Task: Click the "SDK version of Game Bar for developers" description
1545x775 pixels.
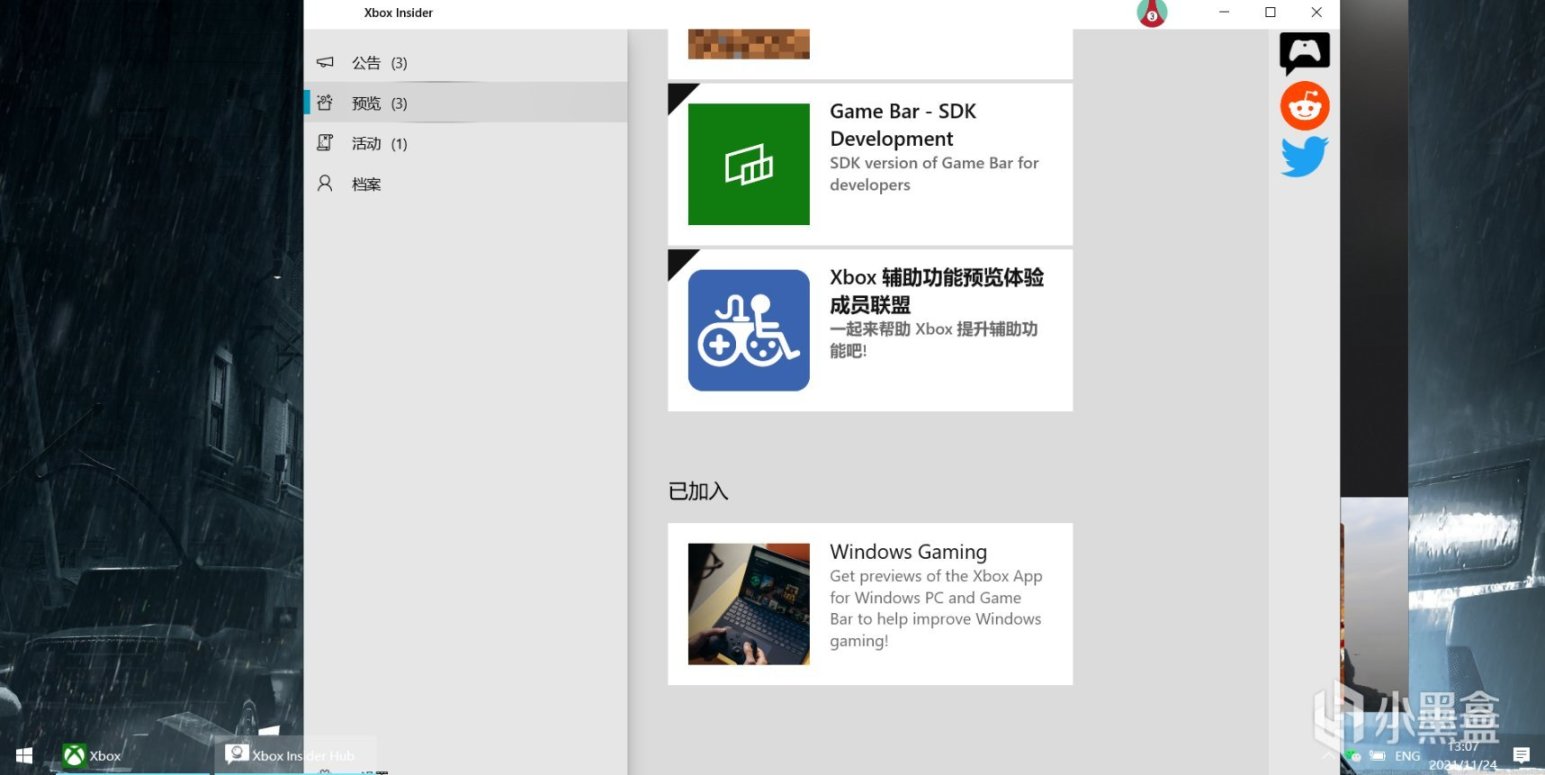Action: pos(934,174)
